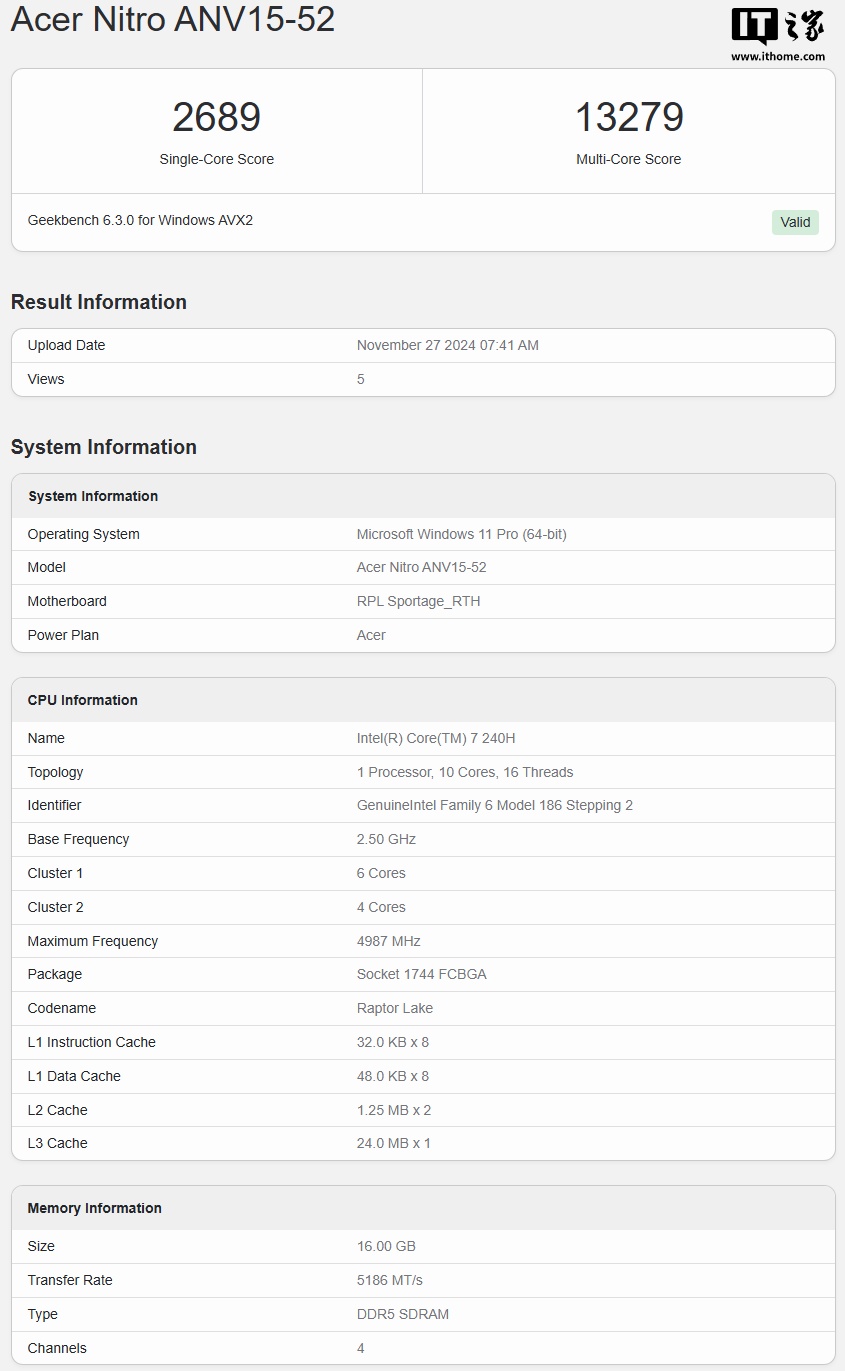Click the CPU Information table header
Viewport: 845px width, 1371px height.
pos(83,700)
